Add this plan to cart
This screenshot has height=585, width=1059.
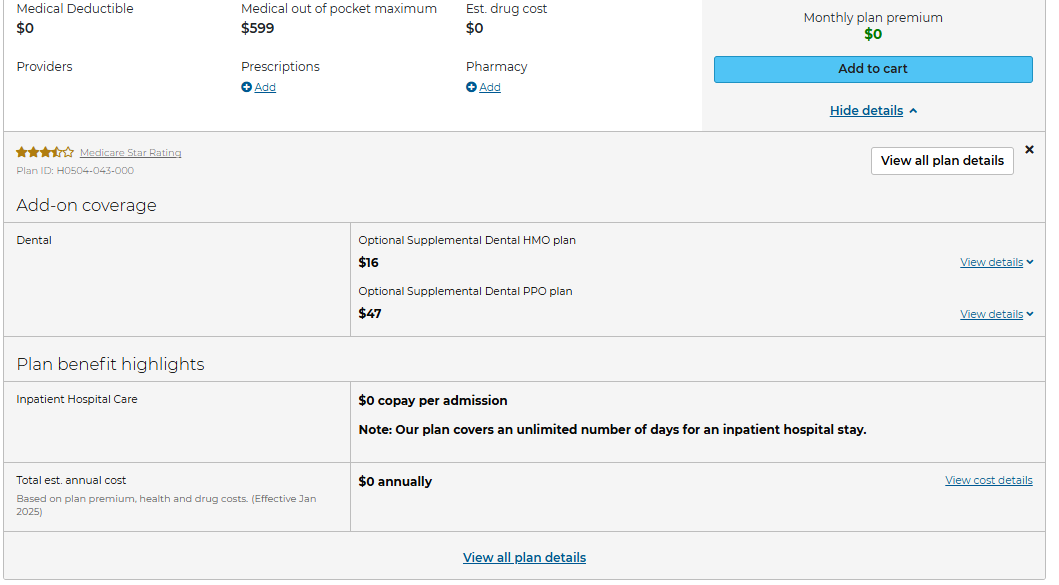click(x=873, y=69)
